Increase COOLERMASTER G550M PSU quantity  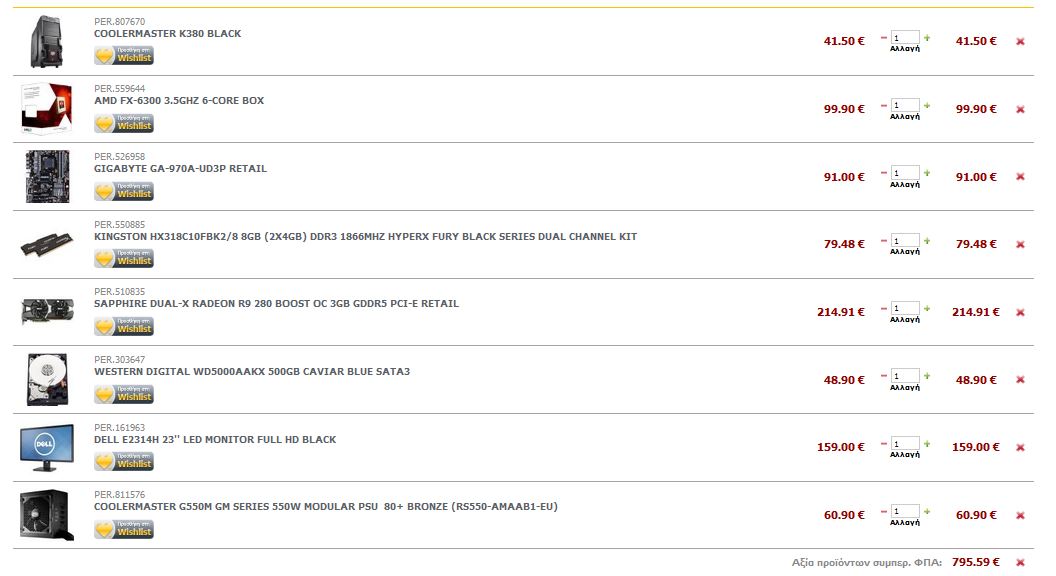coord(927,511)
